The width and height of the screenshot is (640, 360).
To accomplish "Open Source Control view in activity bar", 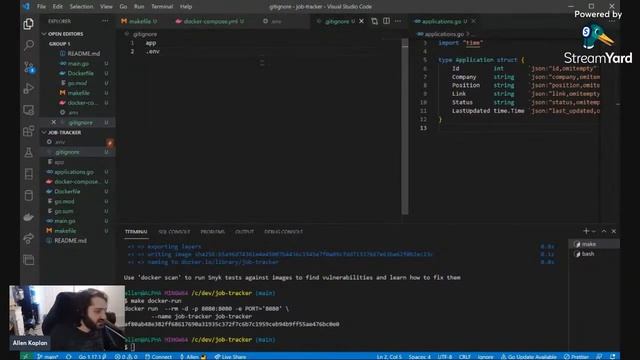I will 29,67.
